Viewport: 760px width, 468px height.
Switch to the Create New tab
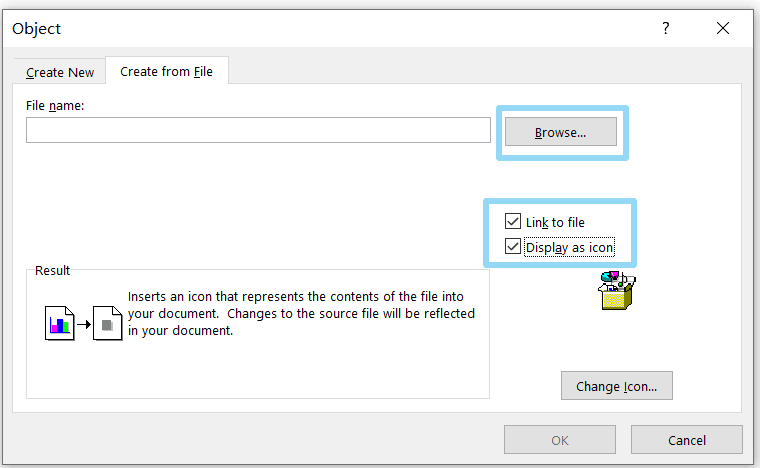point(60,72)
